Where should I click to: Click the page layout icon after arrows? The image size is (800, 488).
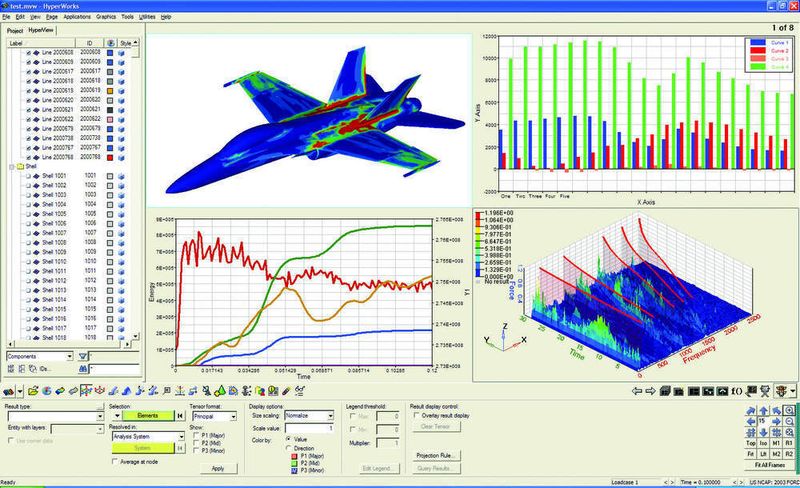tap(665, 392)
